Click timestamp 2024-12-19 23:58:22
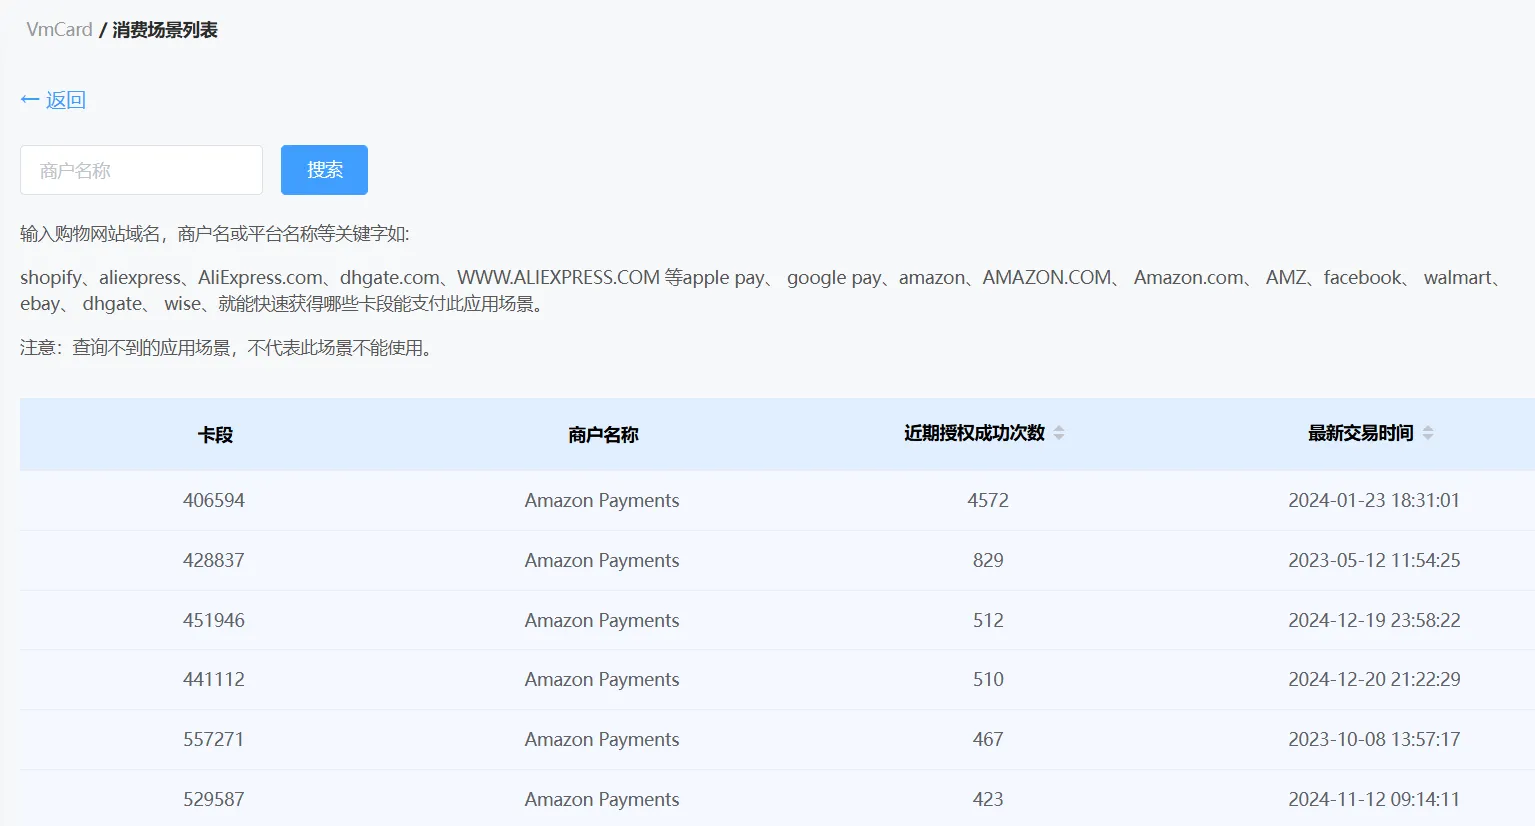 pos(1374,620)
